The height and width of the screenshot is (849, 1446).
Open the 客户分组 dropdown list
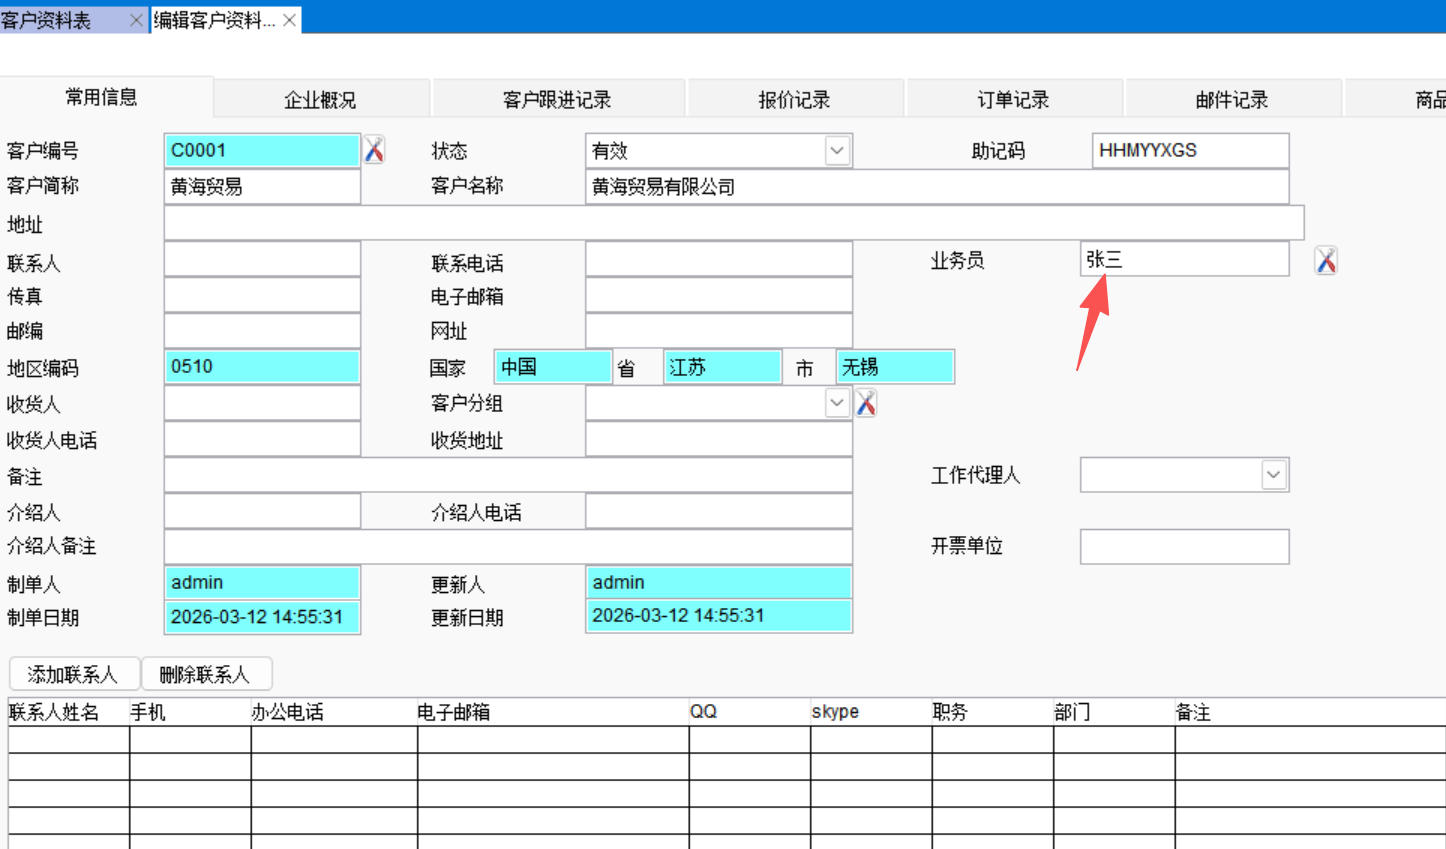837,403
